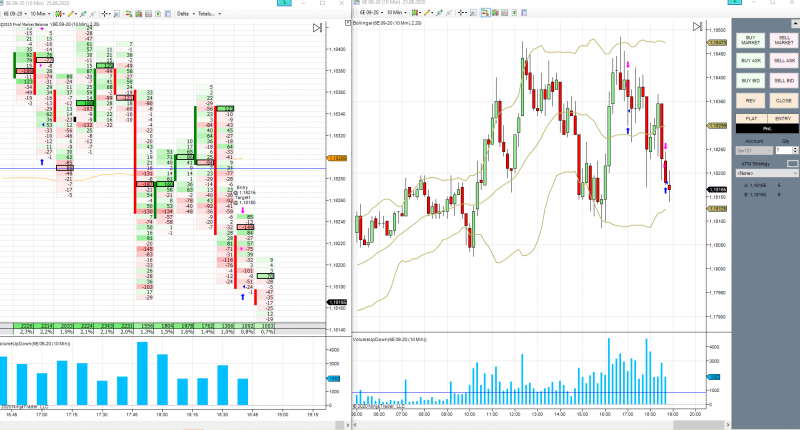
Task: Click scroll-to-latest-bar arrow in left chart
Action: click(x=317, y=28)
